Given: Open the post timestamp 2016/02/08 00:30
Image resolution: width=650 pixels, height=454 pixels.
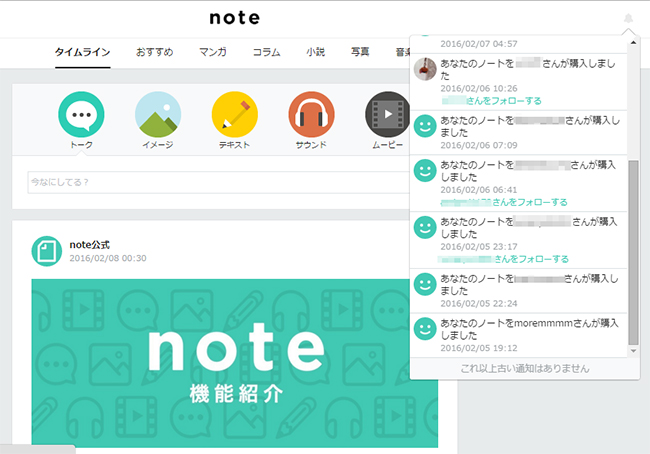Looking at the screenshot, I should tap(108, 258).
